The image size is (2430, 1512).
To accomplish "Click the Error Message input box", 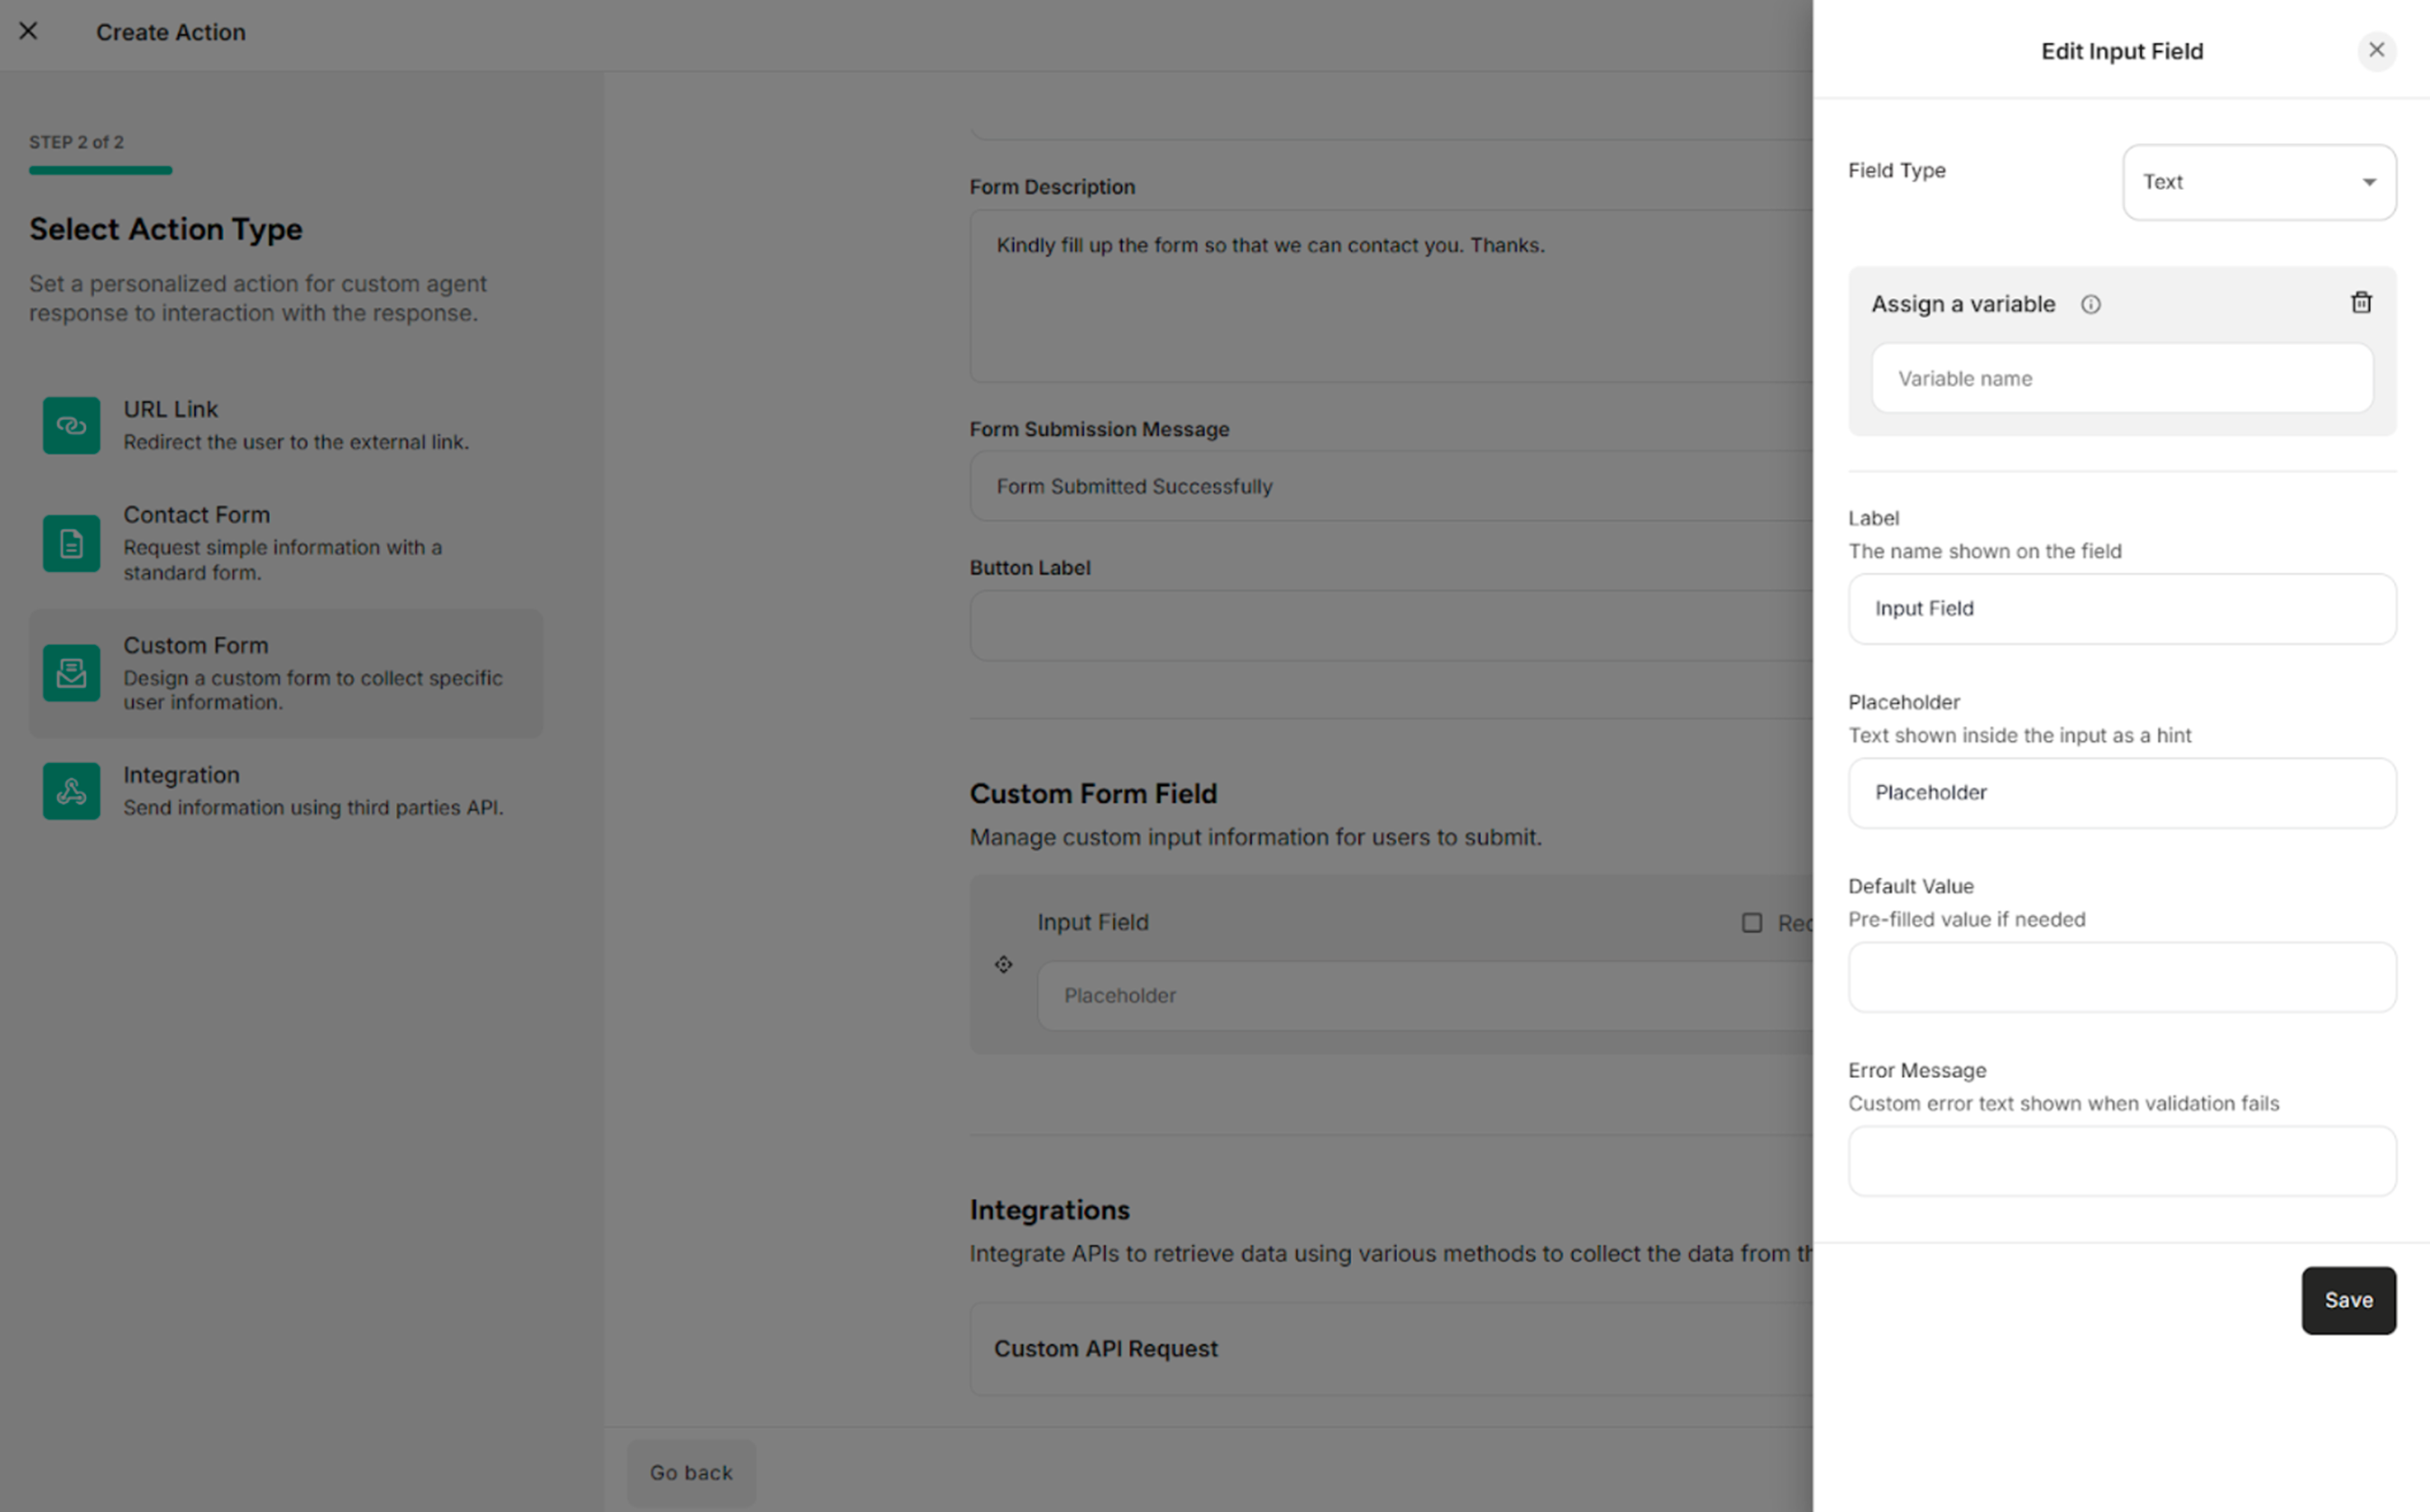I will (x=2121, y=1160).
